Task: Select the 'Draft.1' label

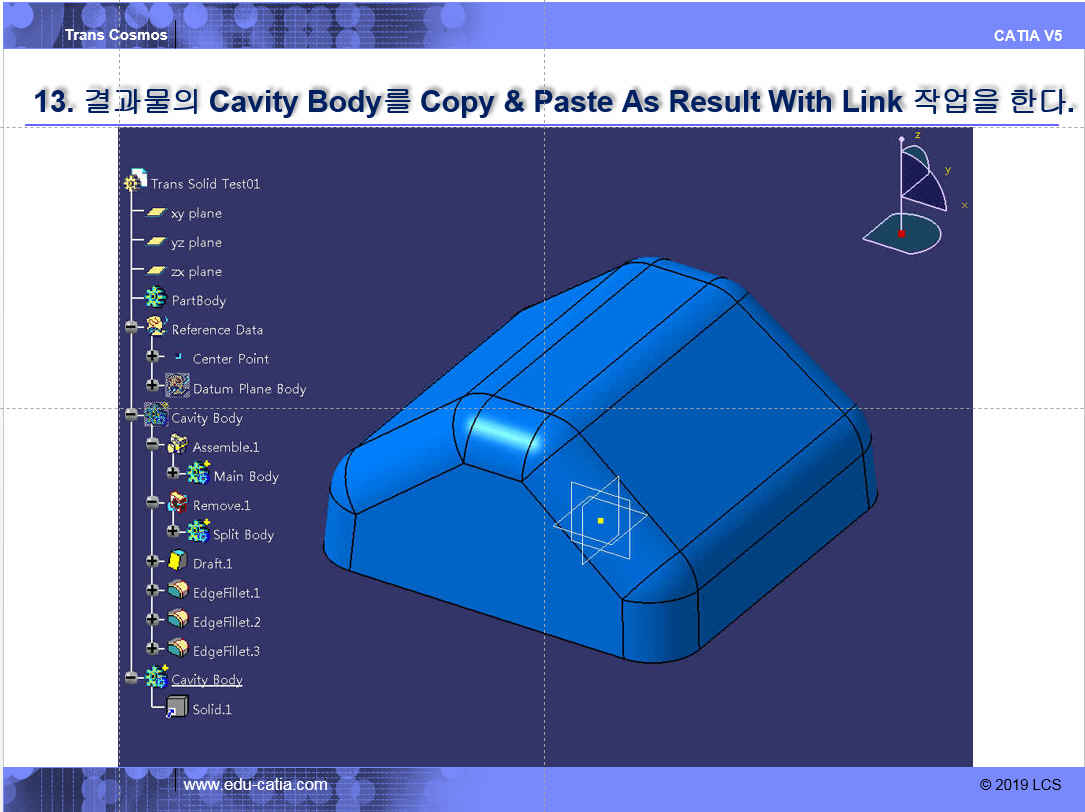Action: [x=212, y=564]
